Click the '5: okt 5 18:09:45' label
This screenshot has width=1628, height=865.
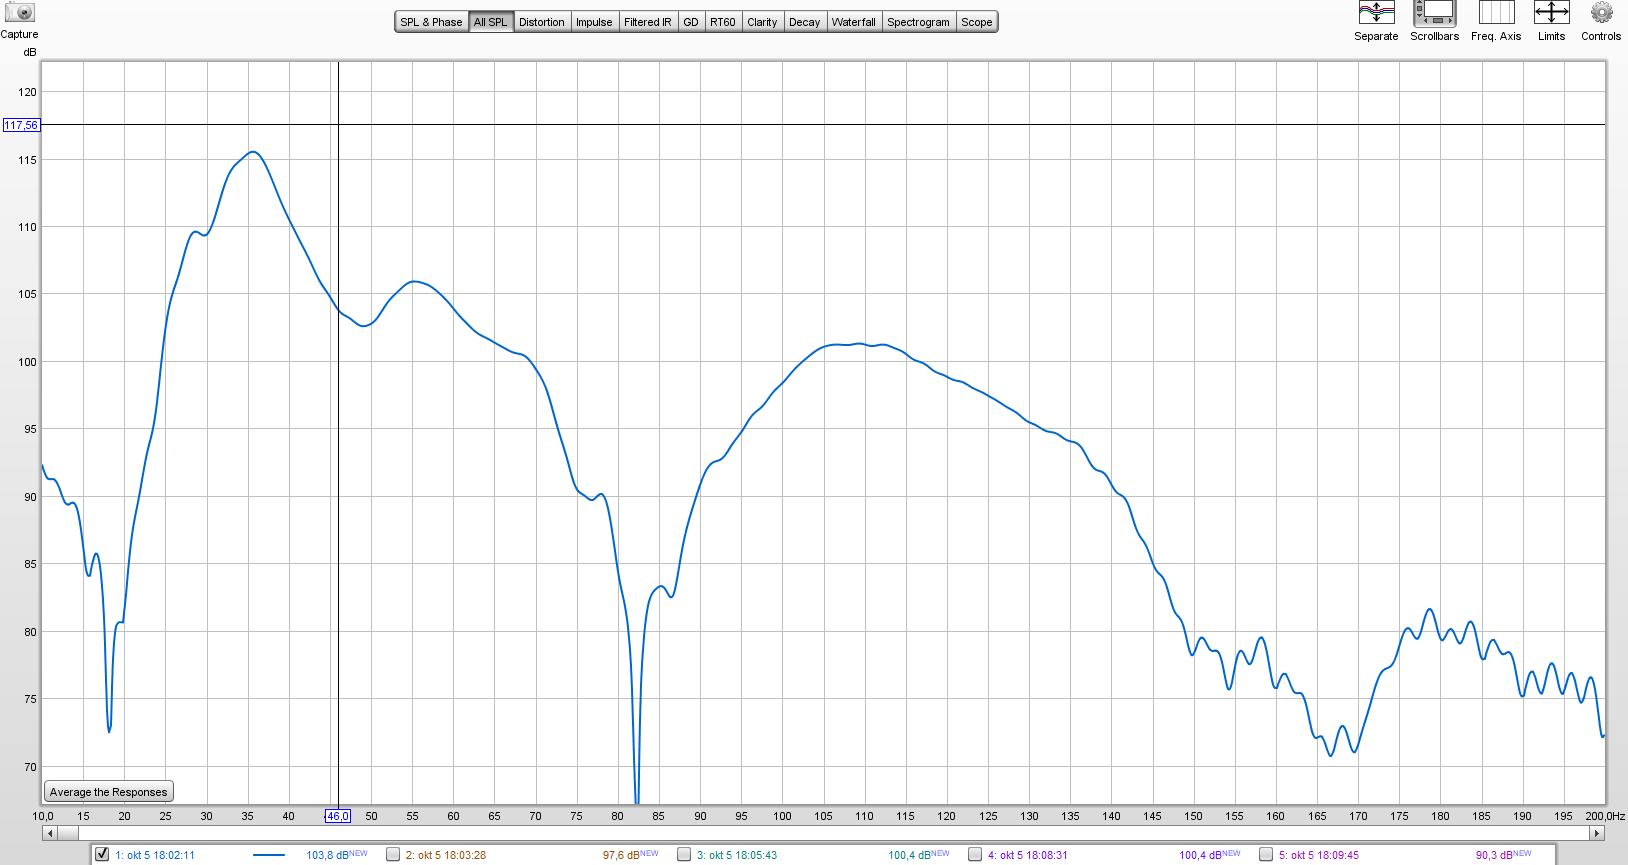coord(1319,855)
